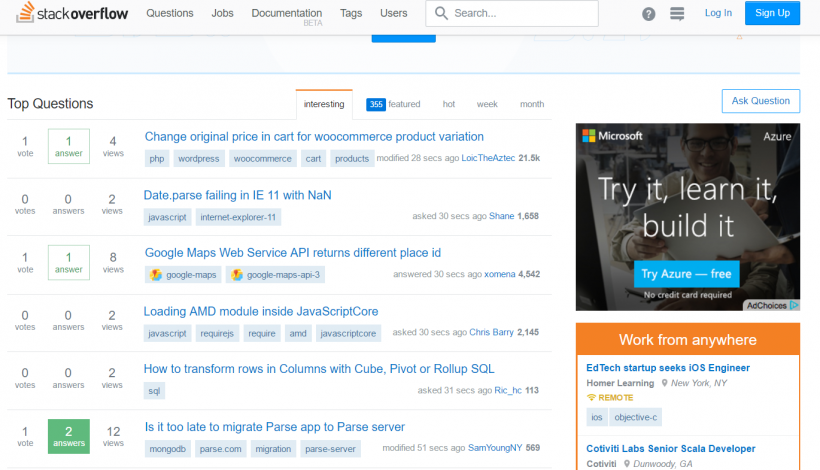The height and width of the screenshot is (470, 820).
Task: Click the Log In link
Action: pyautogui.click(x=718, y=13)
